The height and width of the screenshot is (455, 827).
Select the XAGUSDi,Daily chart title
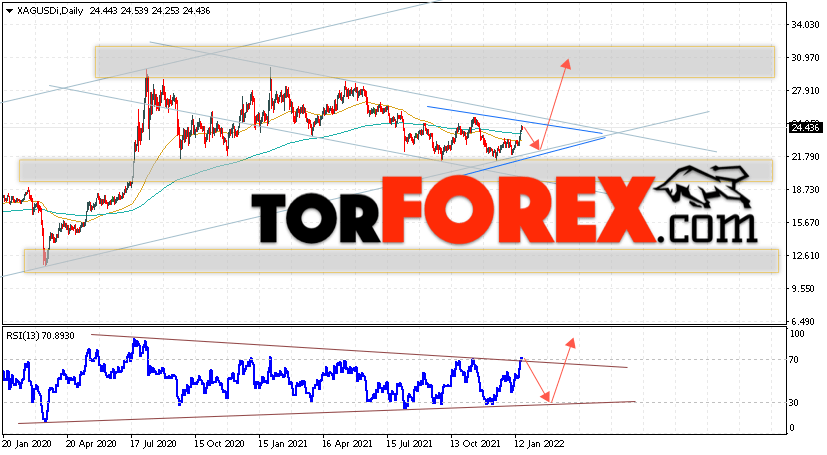tap(50, 11)
